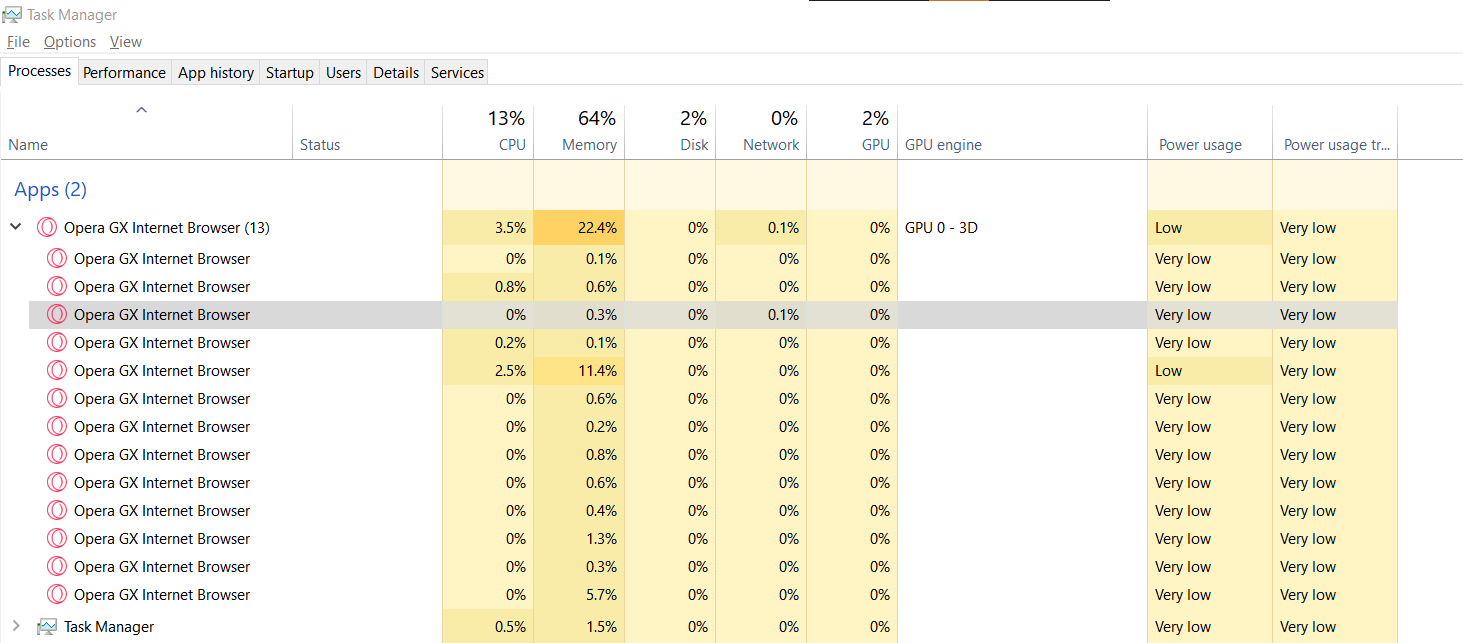This screenshot has height=643, width=1463.
Task: Switch to the Performance tab
Action: [124, 73]
